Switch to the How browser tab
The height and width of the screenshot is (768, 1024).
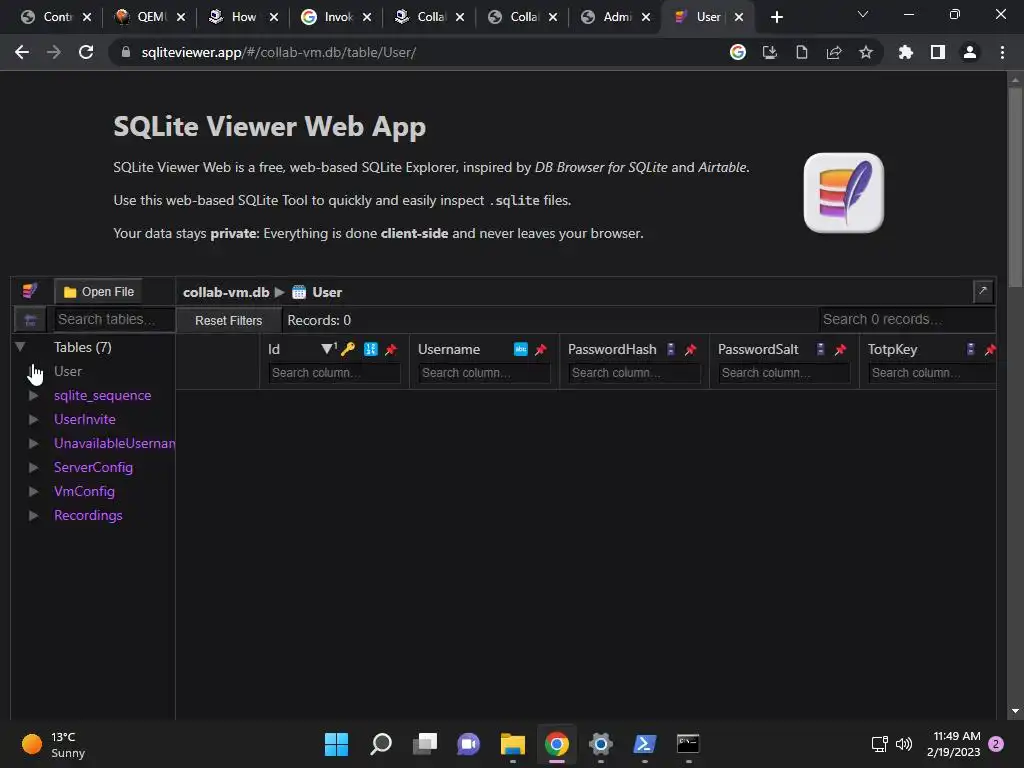coord(242,17)
